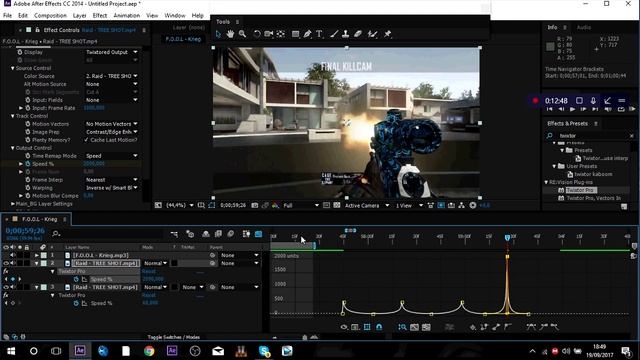The width and height of the screenshot is (640, 360).
Task: Open the File menu
Action: pos(7,16)
